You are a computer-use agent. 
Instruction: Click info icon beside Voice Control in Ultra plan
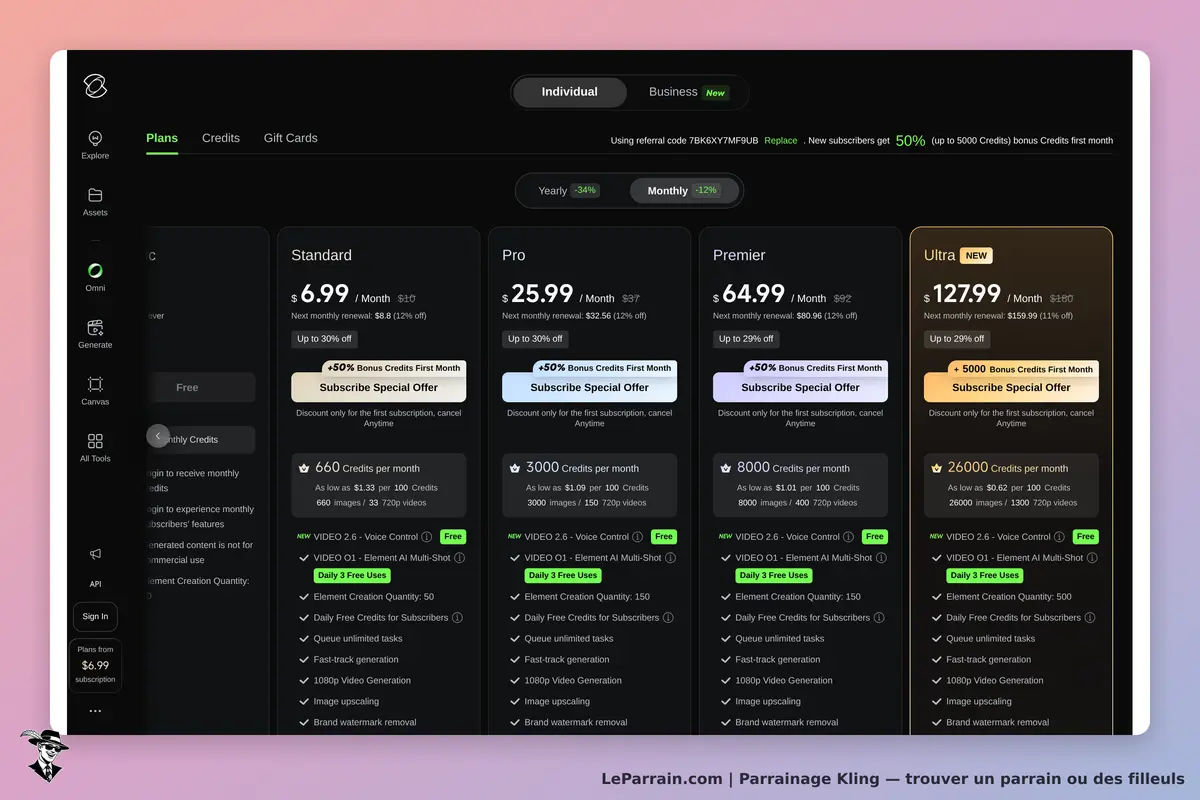click(1060, 537)
